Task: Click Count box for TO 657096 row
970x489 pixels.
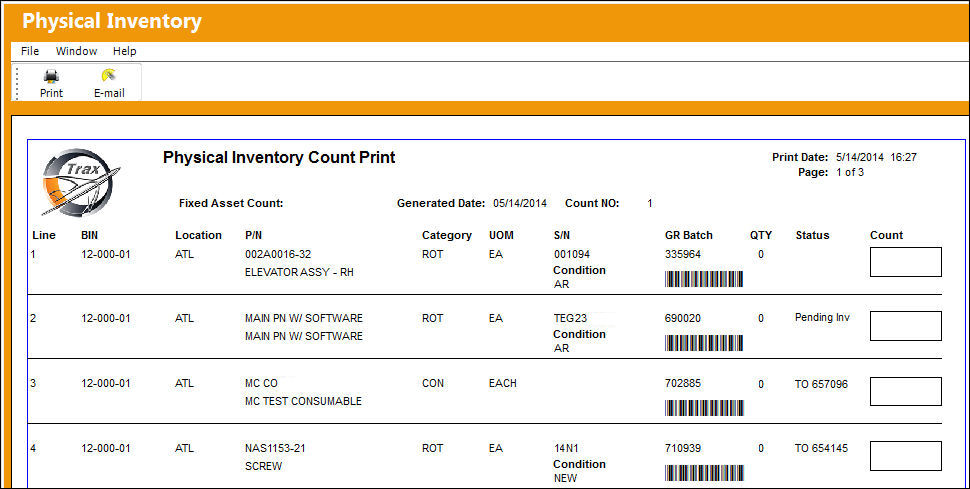Action: tap(906, 391)
